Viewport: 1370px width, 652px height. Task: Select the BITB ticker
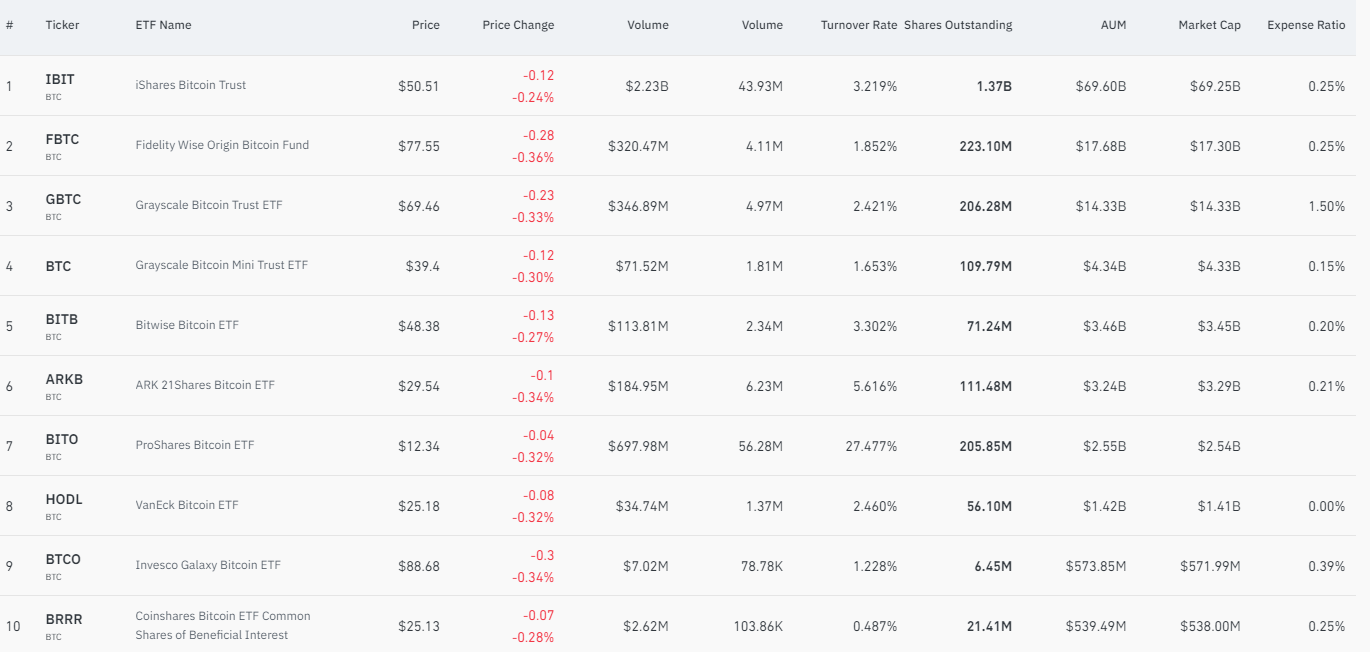coord(61,319)
